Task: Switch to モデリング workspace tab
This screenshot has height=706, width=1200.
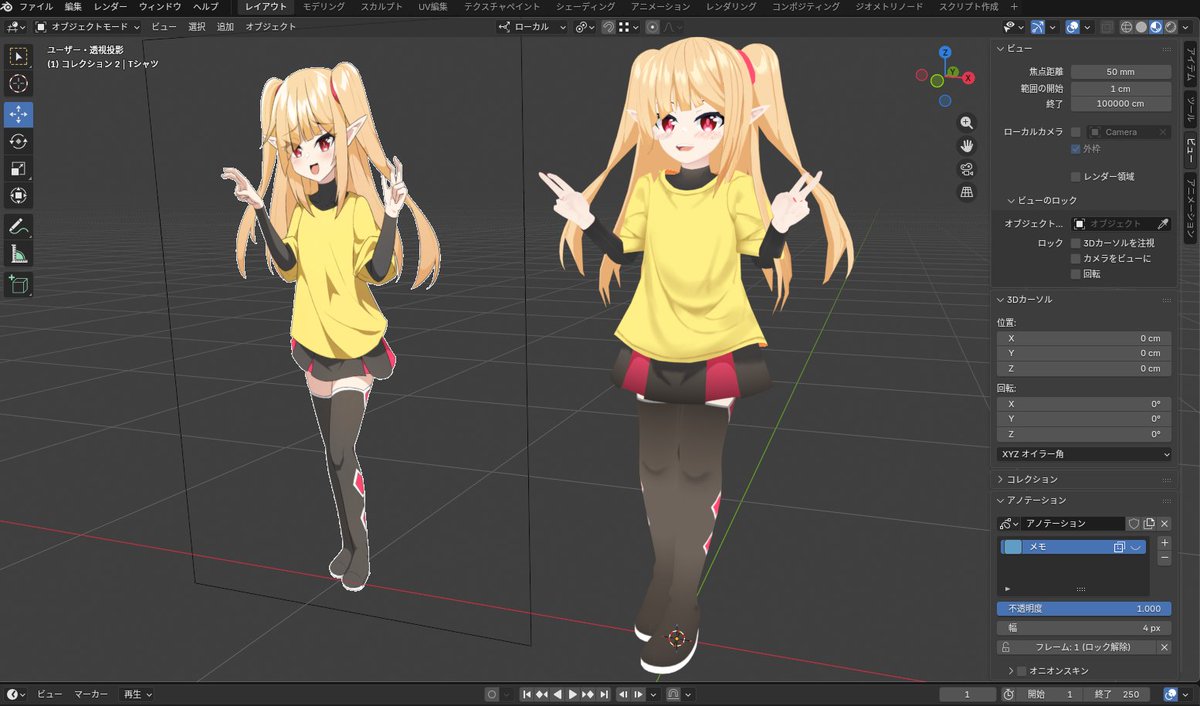Action: (x=324, y=7)
